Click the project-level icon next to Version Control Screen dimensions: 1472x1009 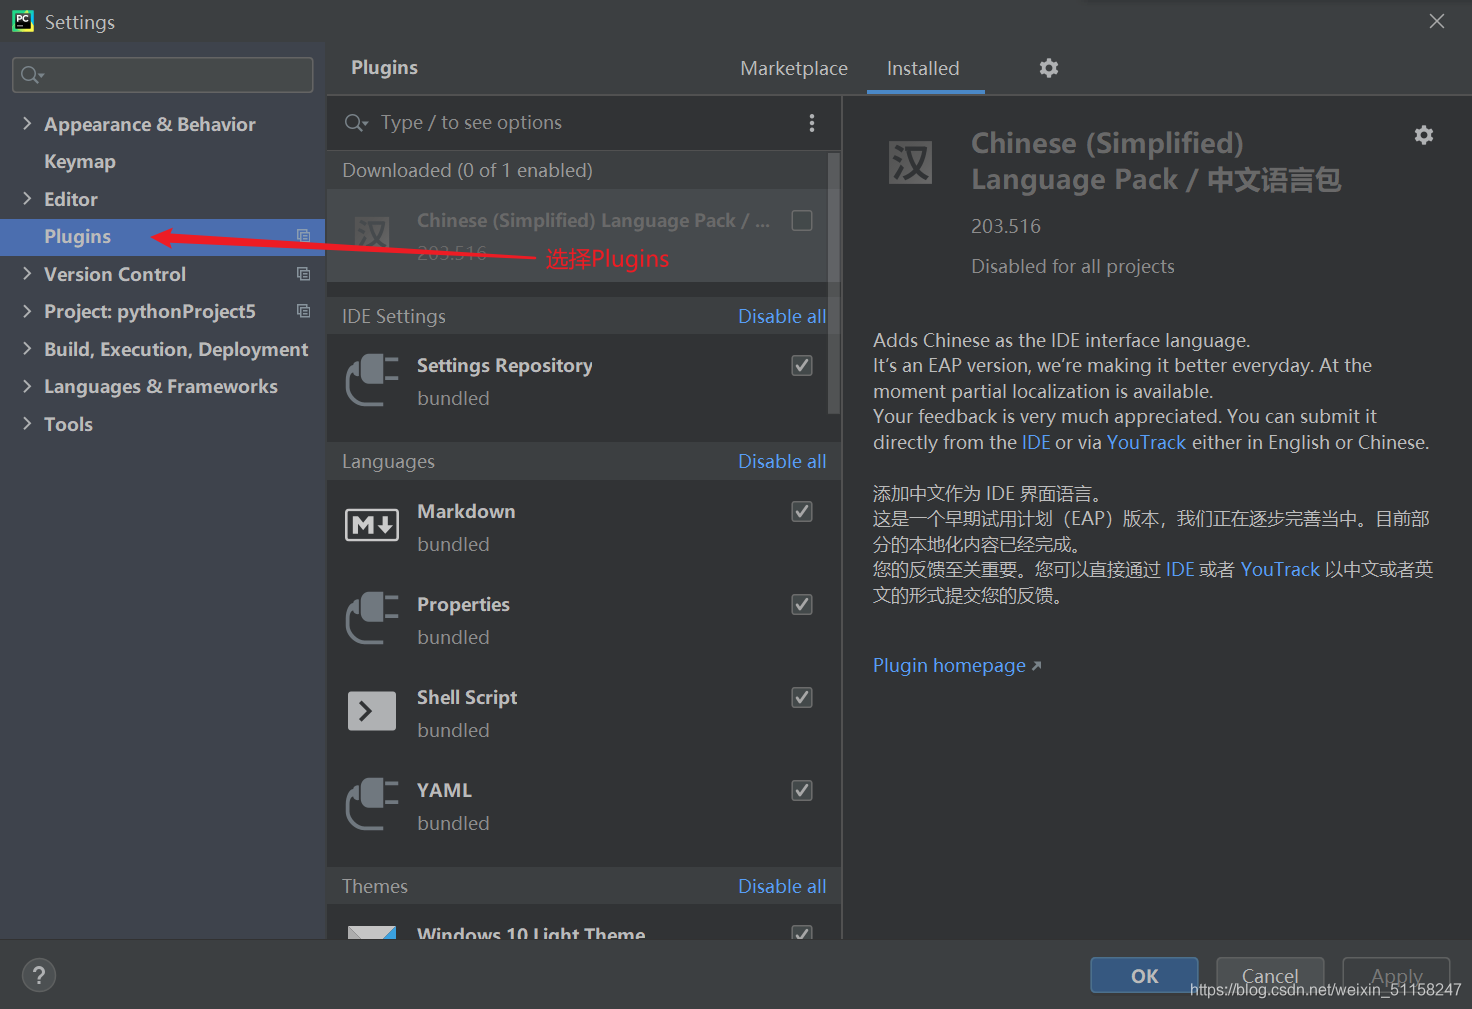[x=303, y=274]
